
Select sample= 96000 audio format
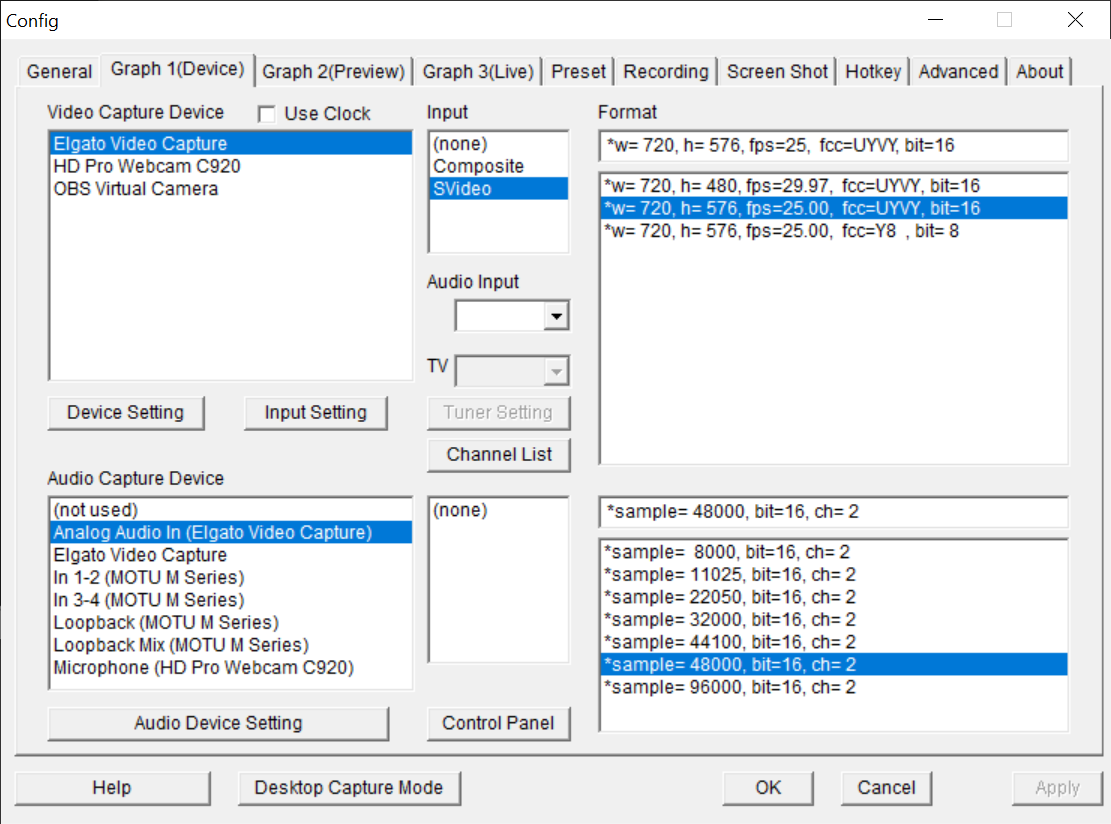[834, 687]
